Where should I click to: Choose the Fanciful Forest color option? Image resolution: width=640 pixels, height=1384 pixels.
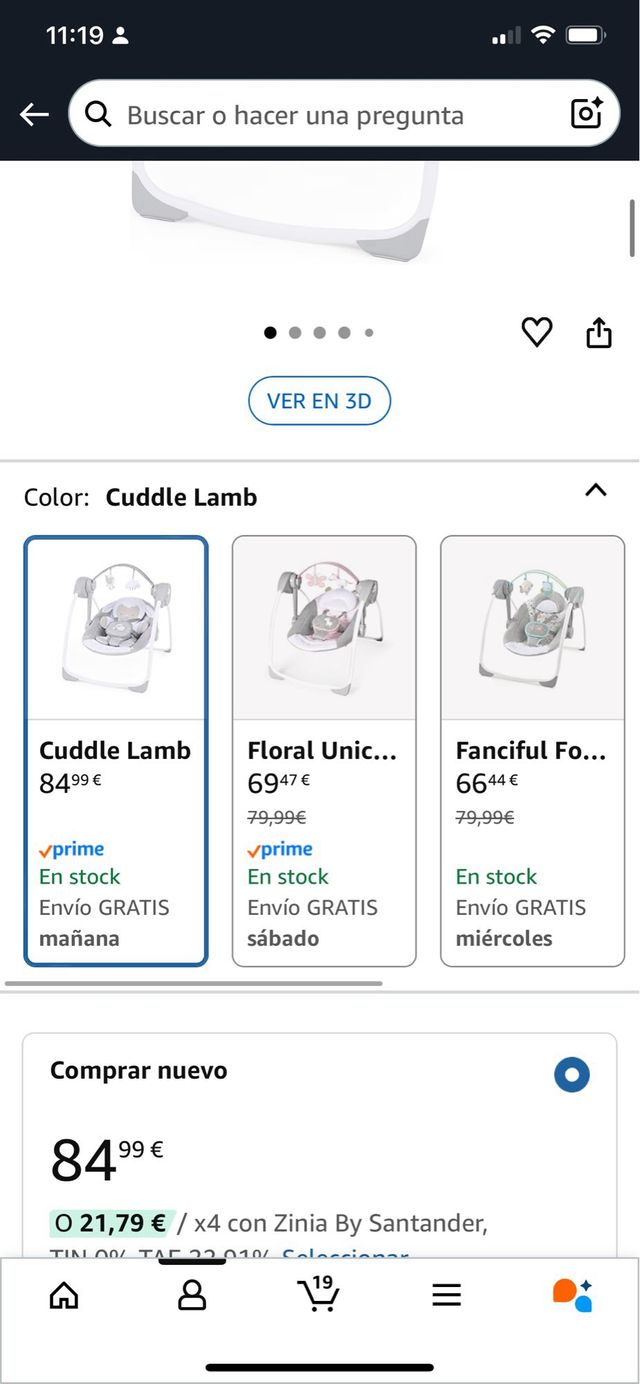[532, 751]
